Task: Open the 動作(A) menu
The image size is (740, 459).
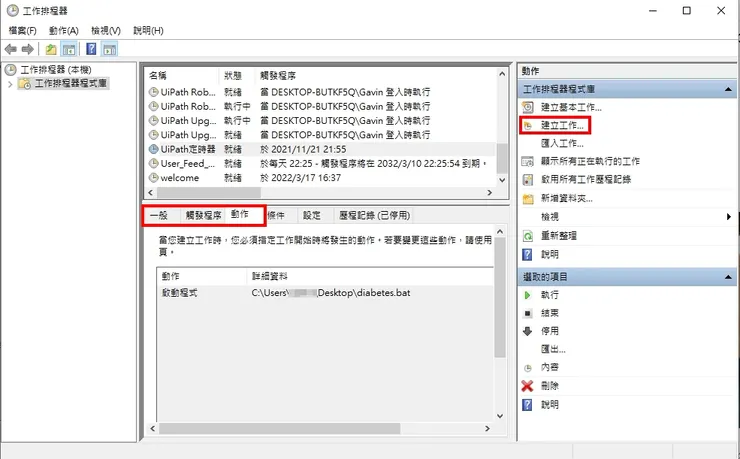Action: point(63,31)
